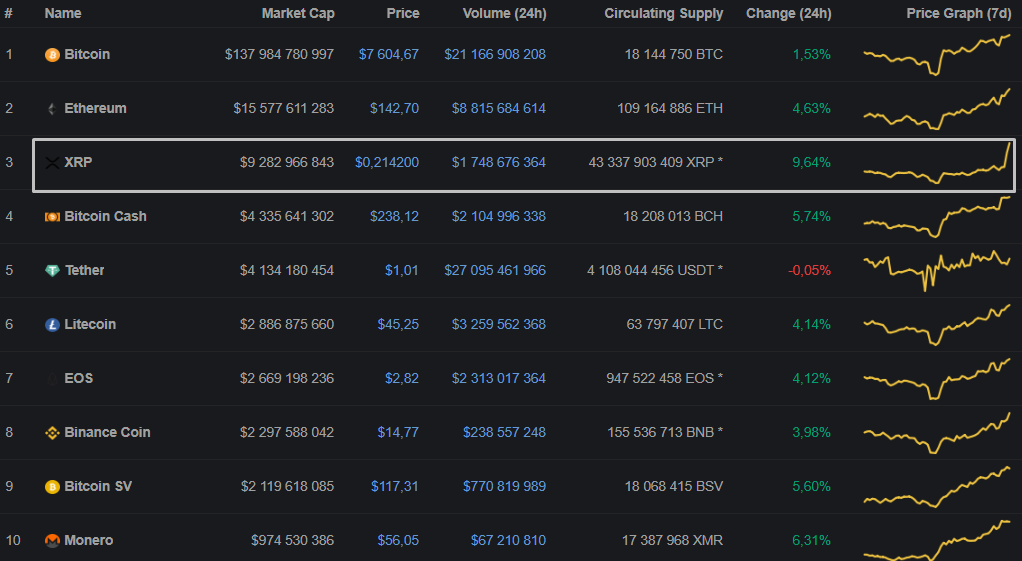Click Monero market cap $974 530 386

[x=293, y=541]
